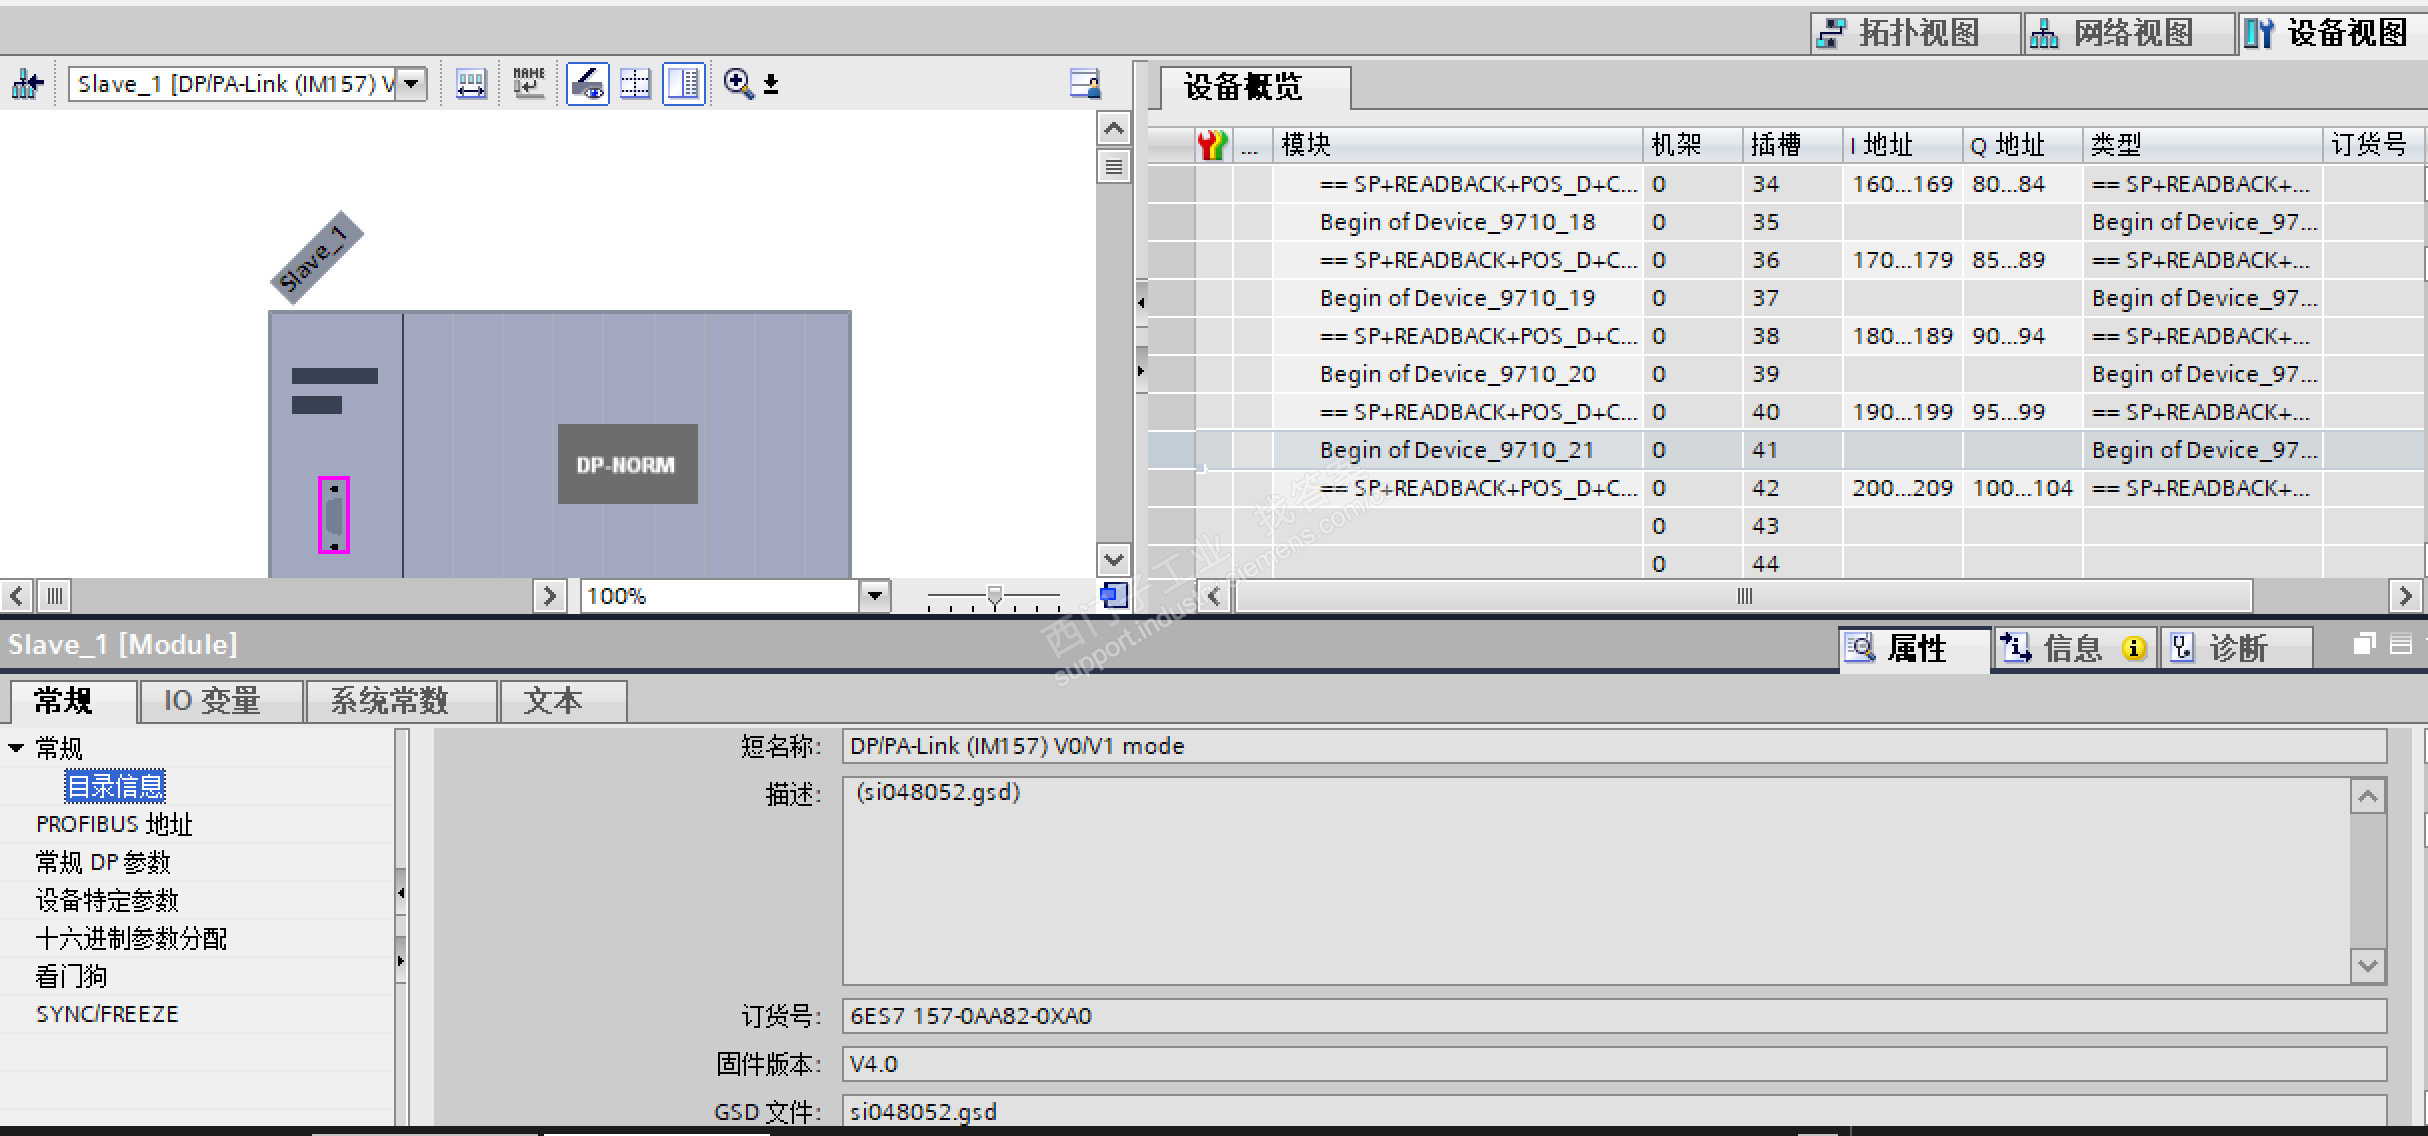2428x1136 pixels.
Task: Open the 100% zoom level dropdown
Action: pyautogui.click(x=875, y=596)
